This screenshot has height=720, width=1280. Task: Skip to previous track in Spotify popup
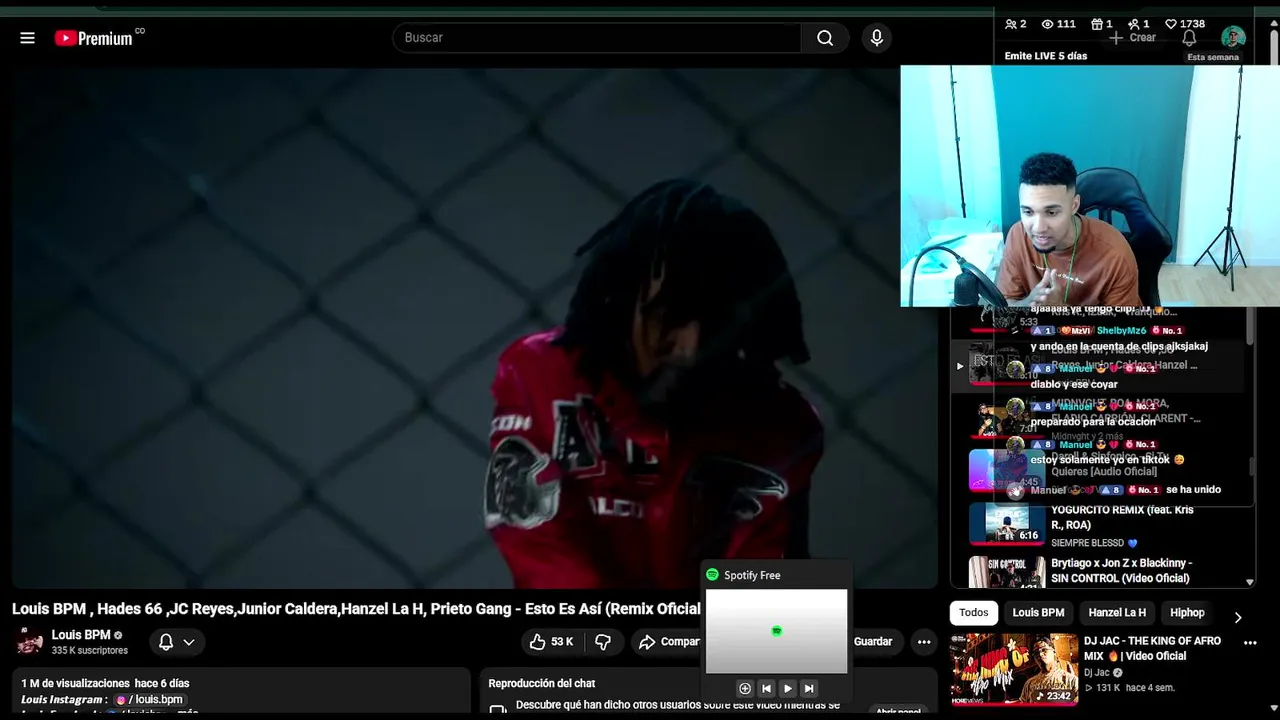(x=766, y=688)
